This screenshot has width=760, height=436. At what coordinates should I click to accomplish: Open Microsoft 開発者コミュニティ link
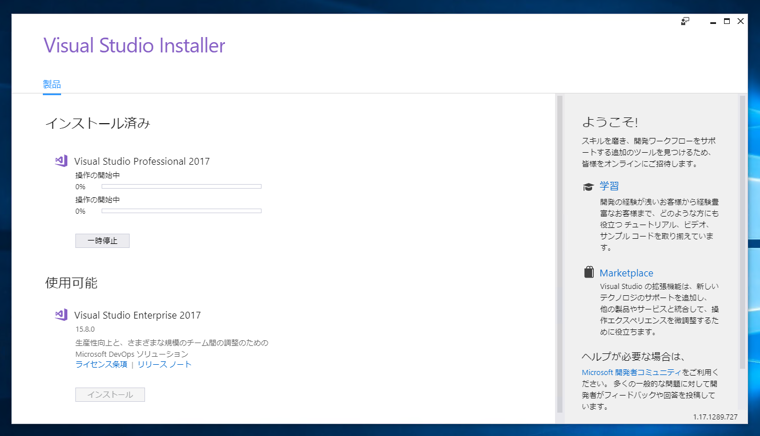click(632, 372)
